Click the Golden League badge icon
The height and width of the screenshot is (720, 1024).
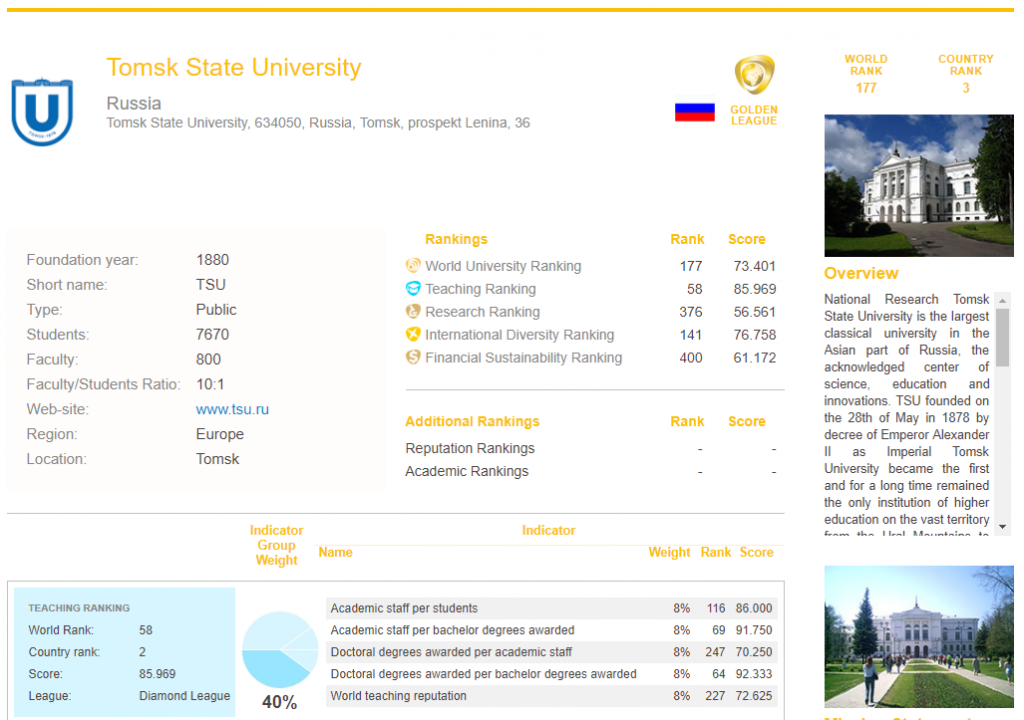pos(754,76)
